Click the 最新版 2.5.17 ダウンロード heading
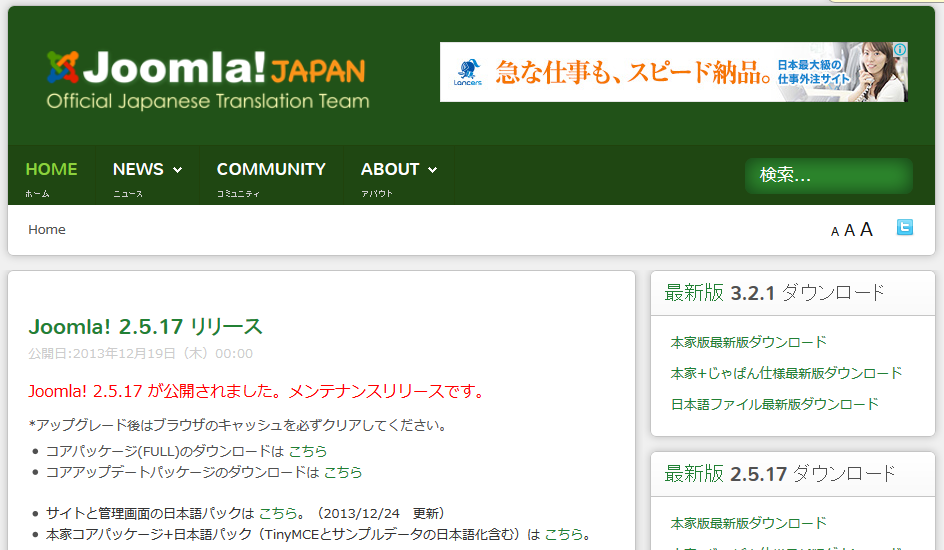This screenshot has width=944, height=550. tap(780, 474)
